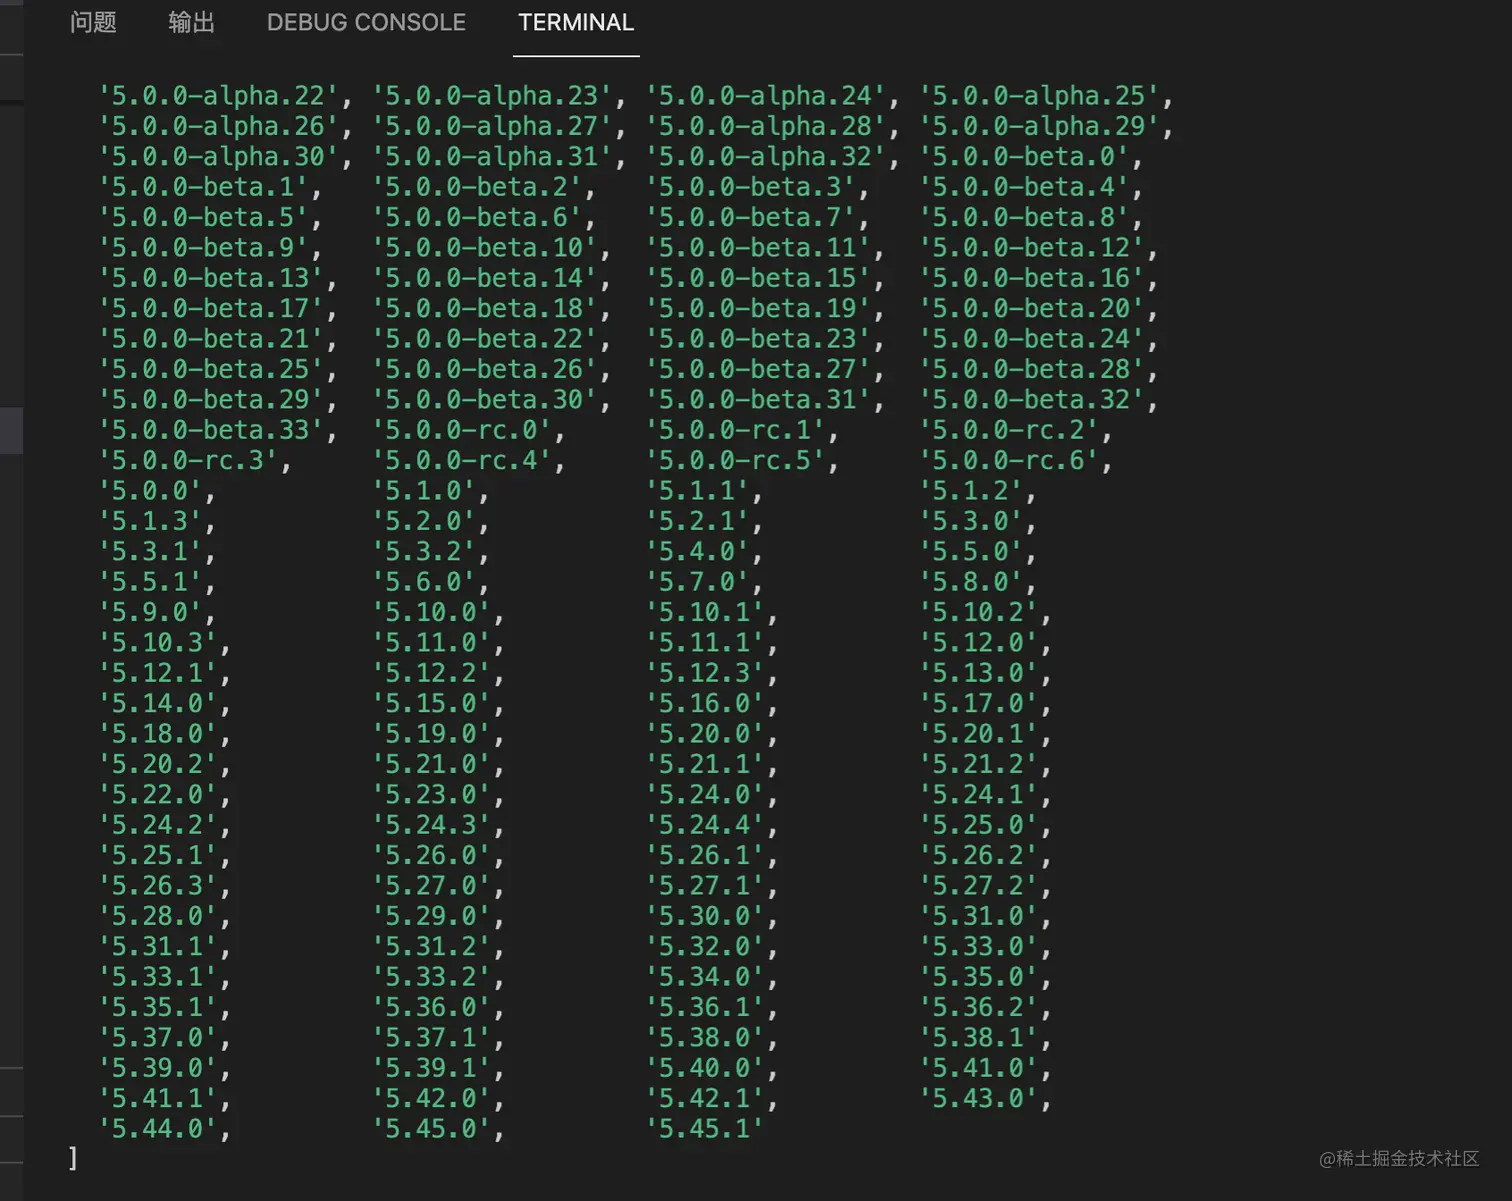Click the '5.0.0-alpha.25' version entry
1512x1201 pixels.
coord(1039,96)
